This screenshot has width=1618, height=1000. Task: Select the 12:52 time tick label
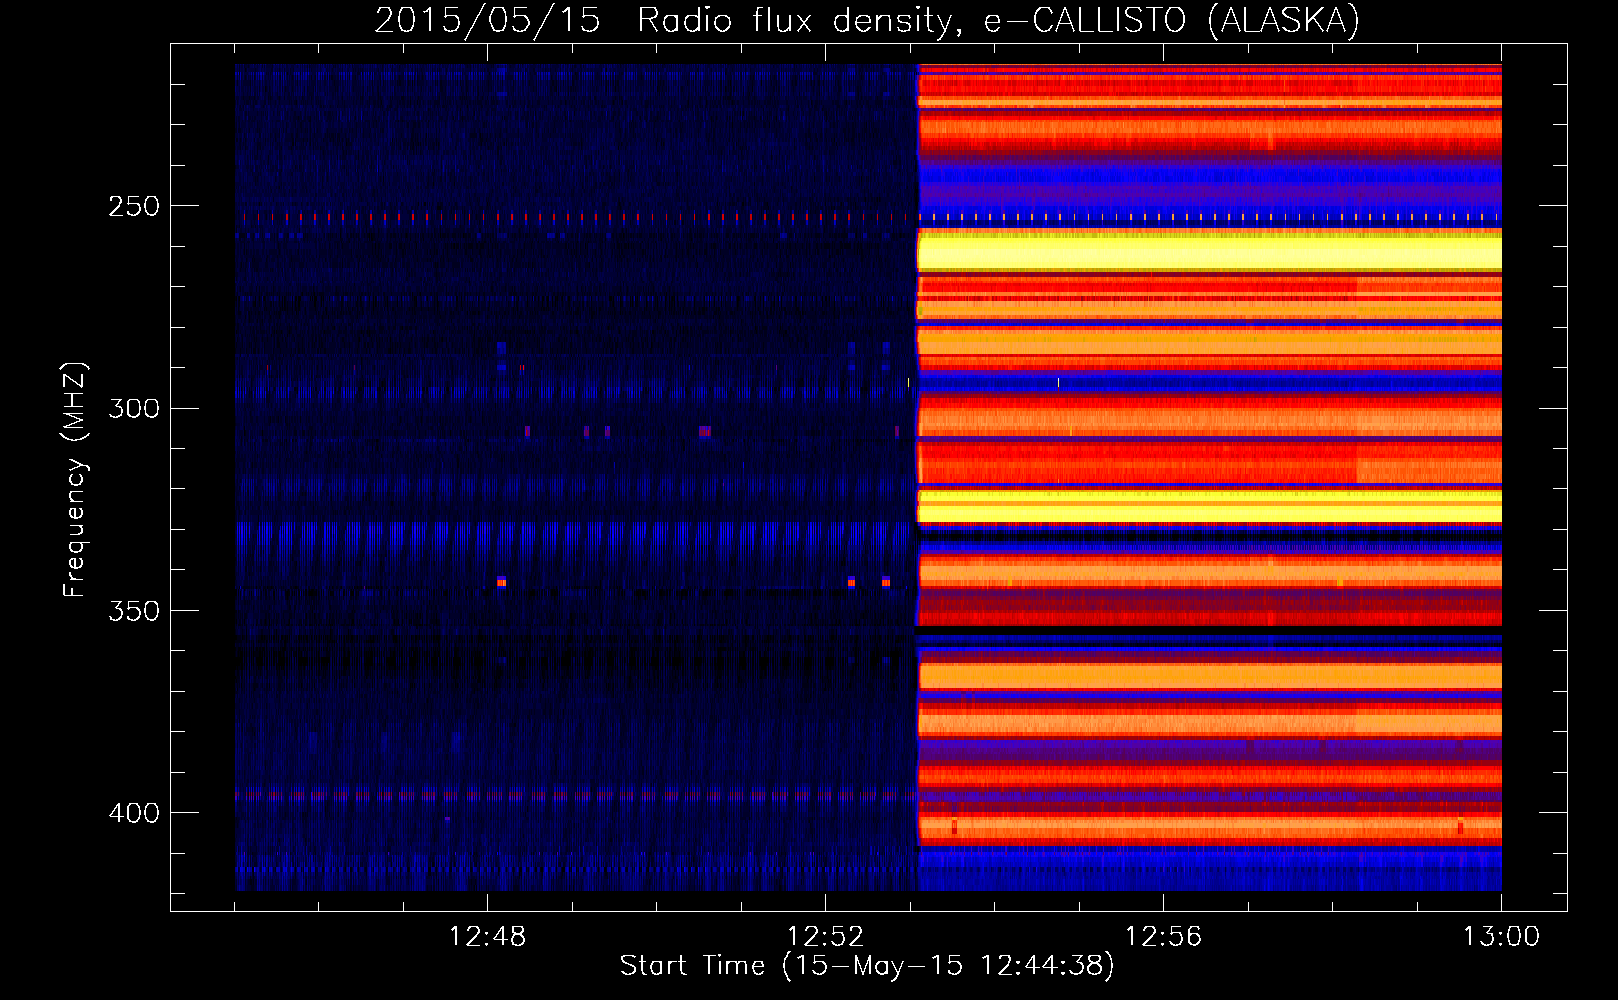click(x=825, y=937)
